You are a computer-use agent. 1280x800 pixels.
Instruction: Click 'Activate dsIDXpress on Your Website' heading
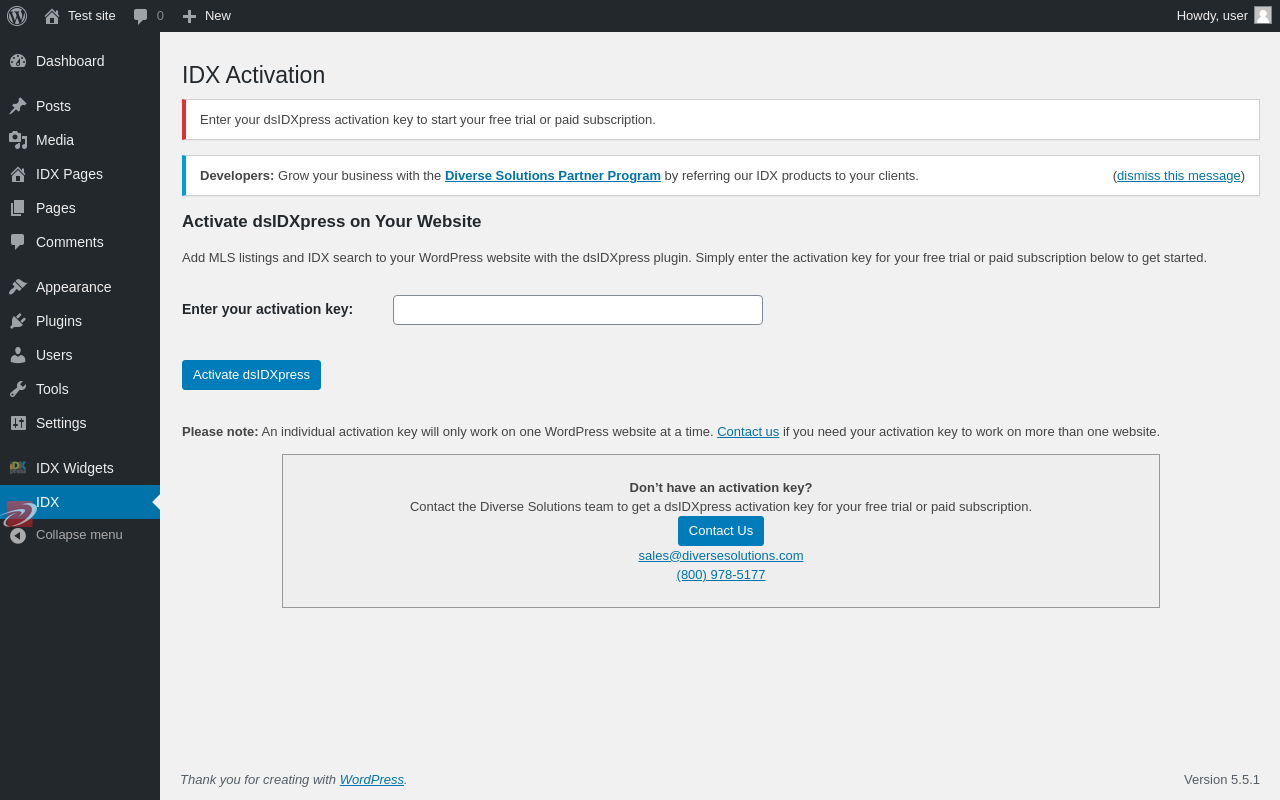(x=332, y=222)
